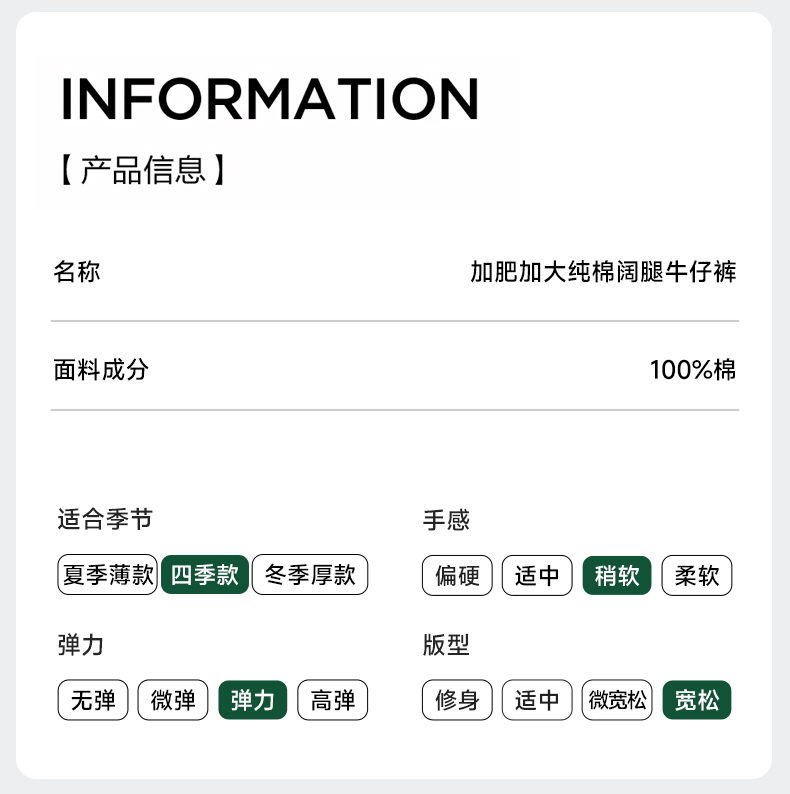
Task: Pick the 冬季厚款 season option
Action: click(x=310, y=575)
